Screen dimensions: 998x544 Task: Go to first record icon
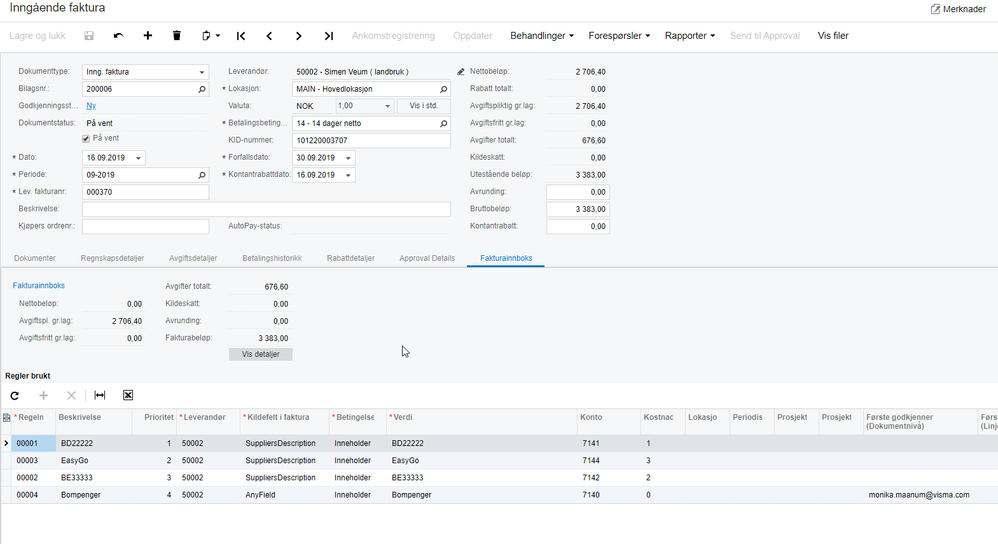241,36
